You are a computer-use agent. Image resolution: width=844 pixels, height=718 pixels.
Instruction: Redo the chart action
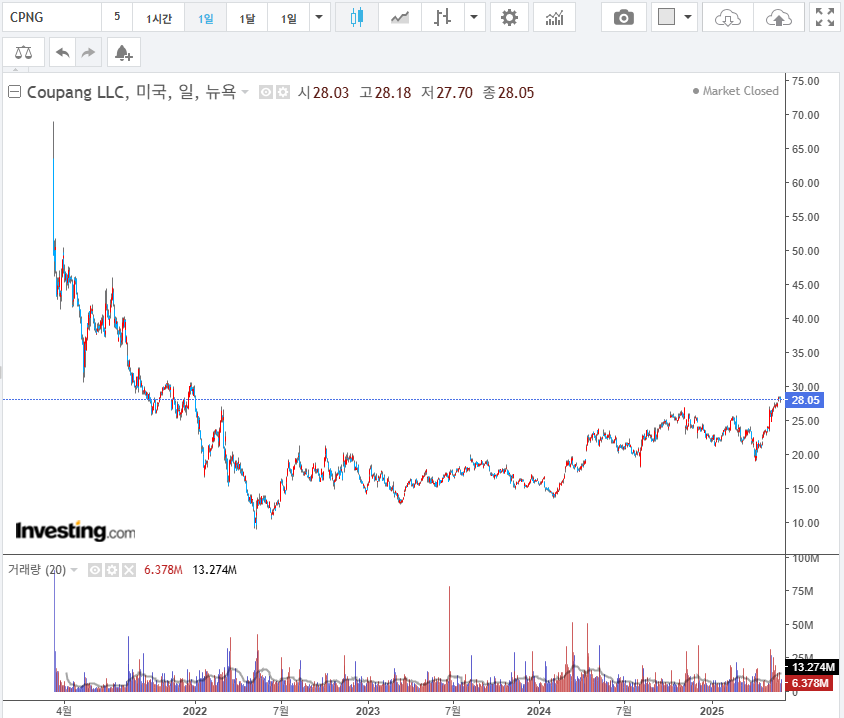point(88,52)
